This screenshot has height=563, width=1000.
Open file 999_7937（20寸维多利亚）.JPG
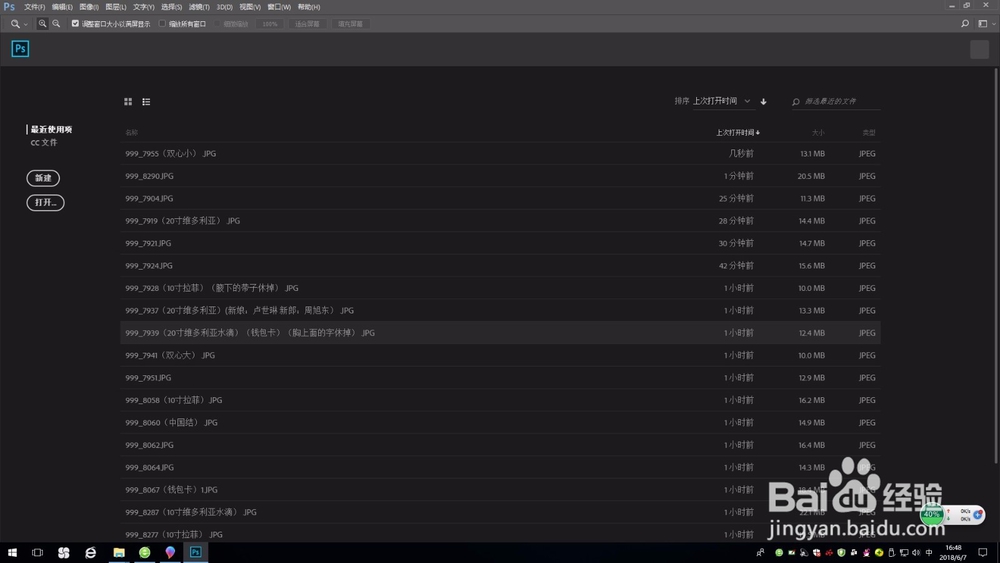click(500, 311)
